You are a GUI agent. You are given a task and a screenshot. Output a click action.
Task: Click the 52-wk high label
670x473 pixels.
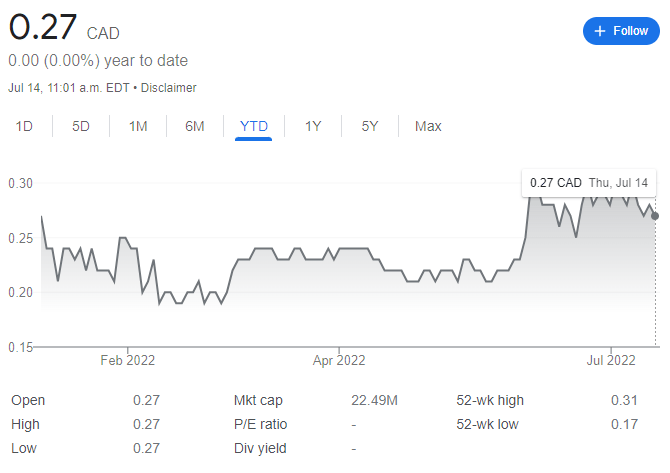click(x=490, y=400)
